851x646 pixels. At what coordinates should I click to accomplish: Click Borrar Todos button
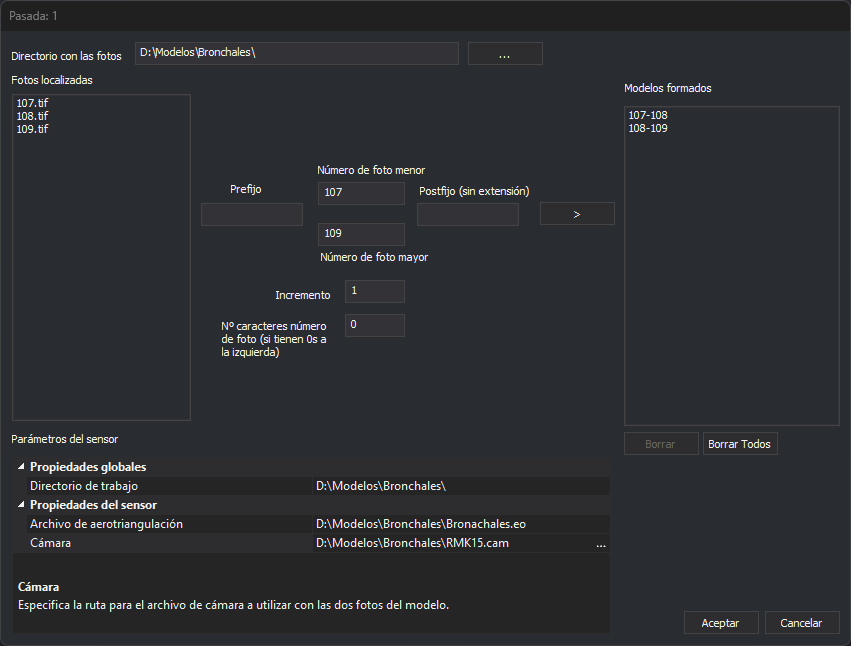pos(740,444)
